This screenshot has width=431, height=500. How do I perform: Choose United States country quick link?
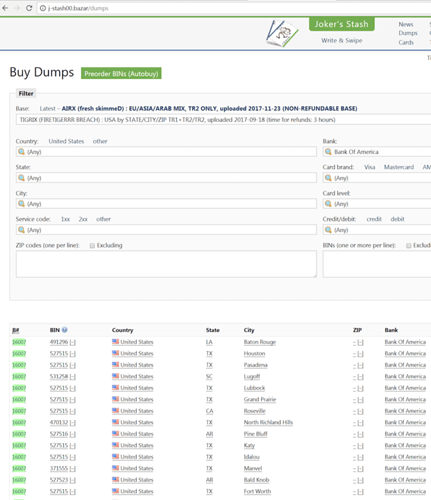click(x=66, y=141)
